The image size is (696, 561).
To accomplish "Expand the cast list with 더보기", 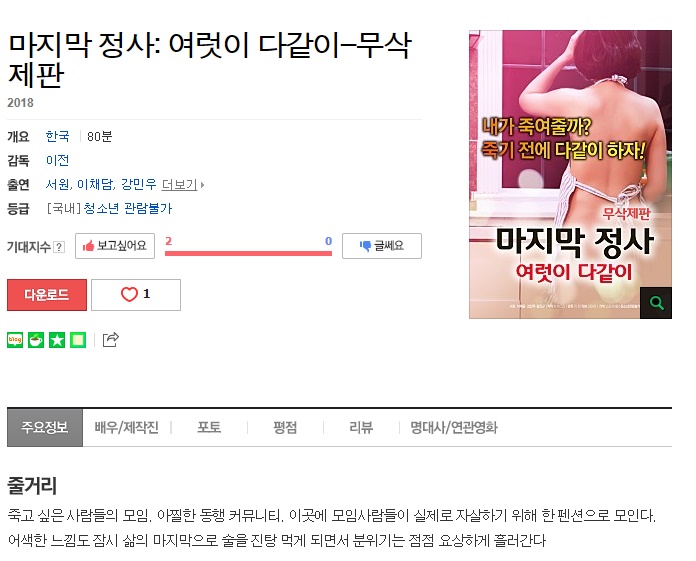I will click(x=182, y=184).
